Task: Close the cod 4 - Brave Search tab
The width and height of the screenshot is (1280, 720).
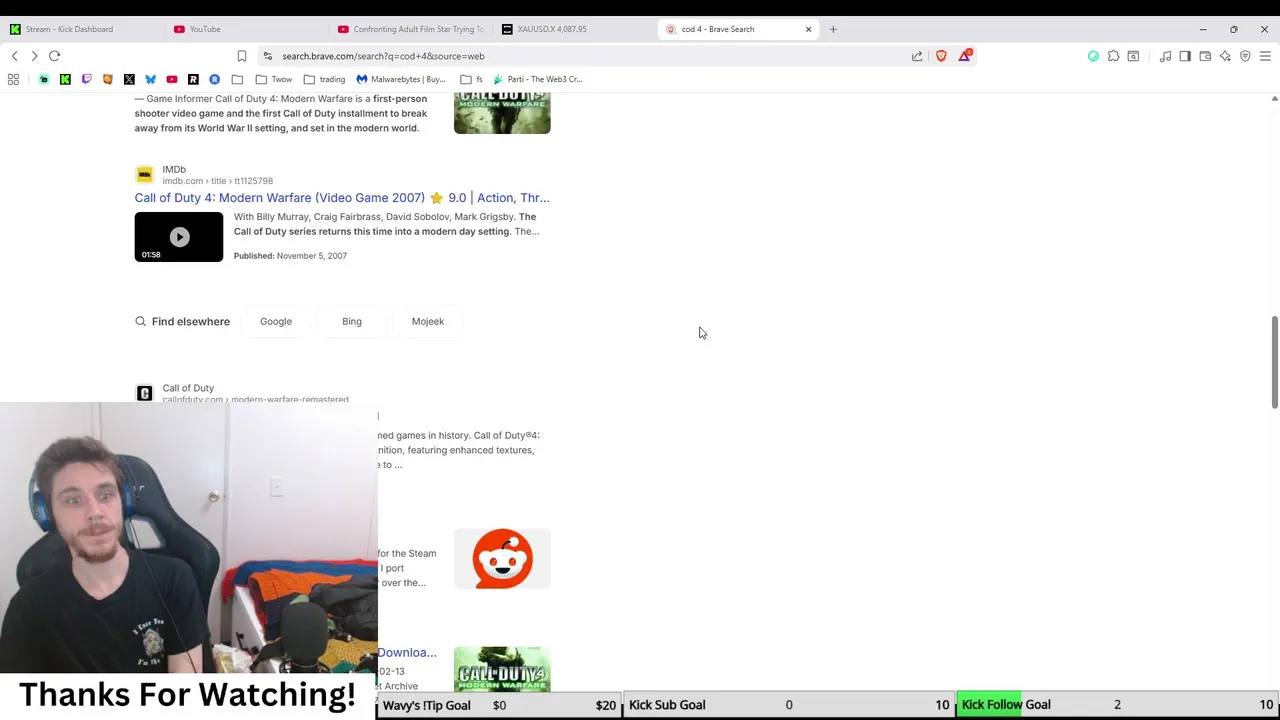Action: (808, 29)
